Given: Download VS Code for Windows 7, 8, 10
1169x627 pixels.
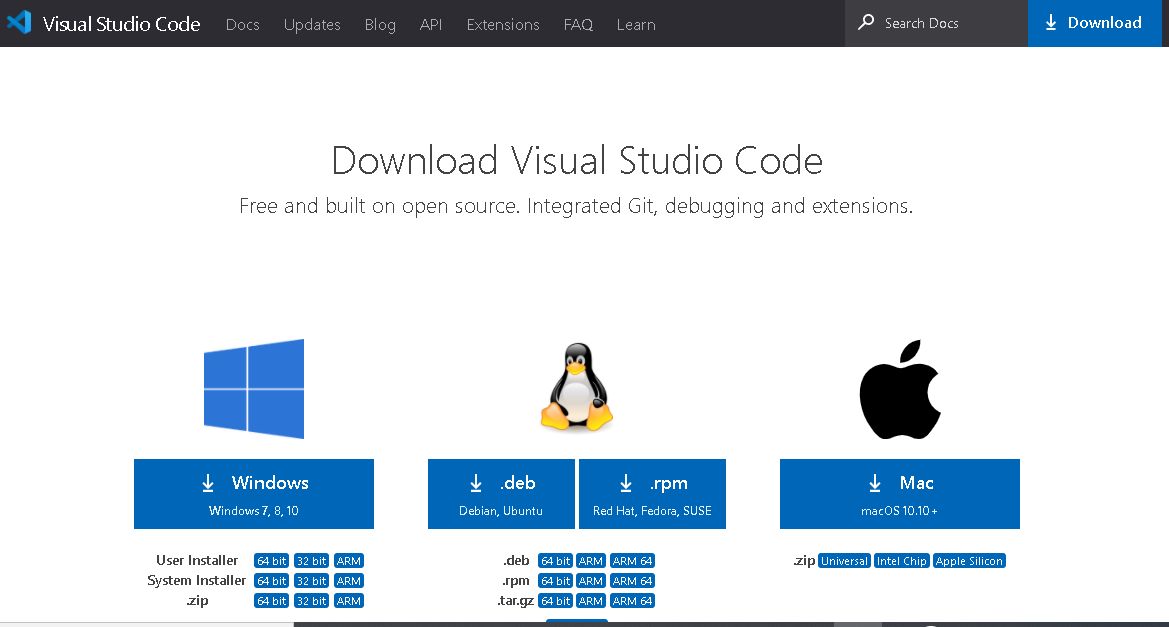Looking at the screenshot, I should coord(253,493).
